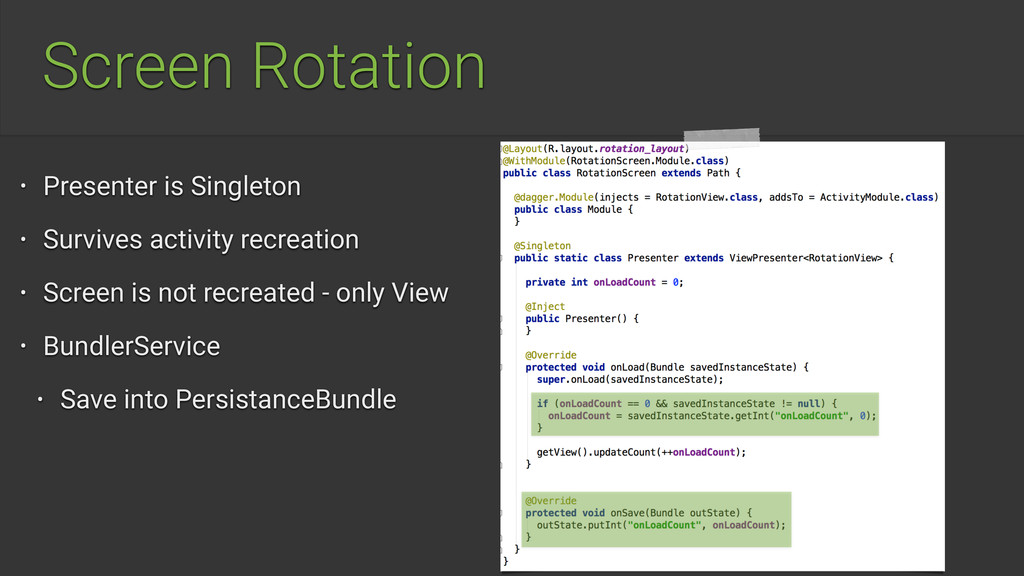This screenshot has height=576, width=1024.
Task: Click the "private int onLoadCount = 0;" line
Action: point(604,283)
